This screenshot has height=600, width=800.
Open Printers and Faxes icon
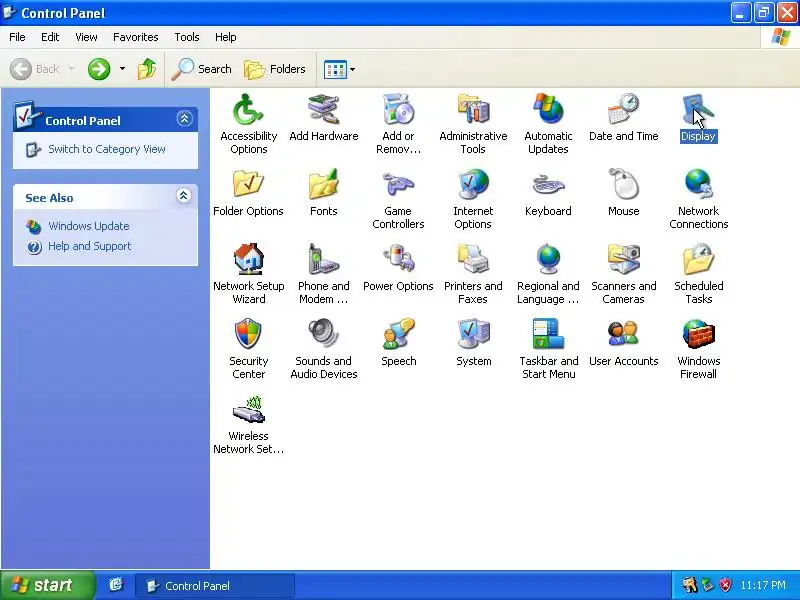[473, 259]
